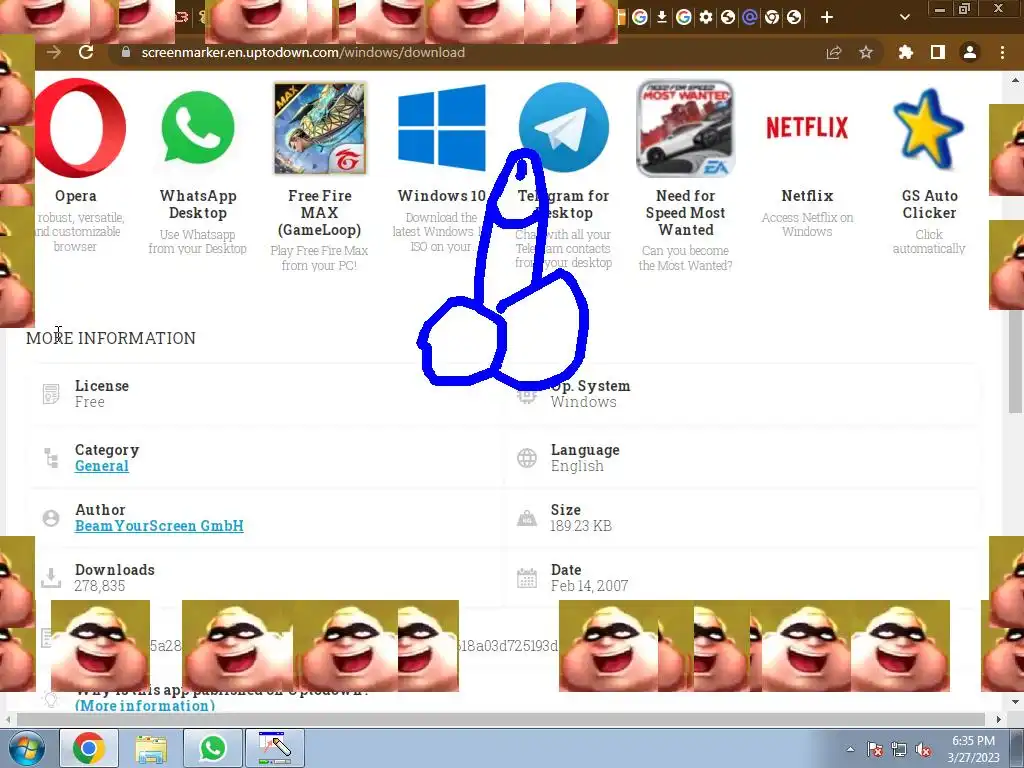This screenshot has width=1024, height=768.
Task: Click the 'MORE INFORMATION' heading
Action: [111, 338]
